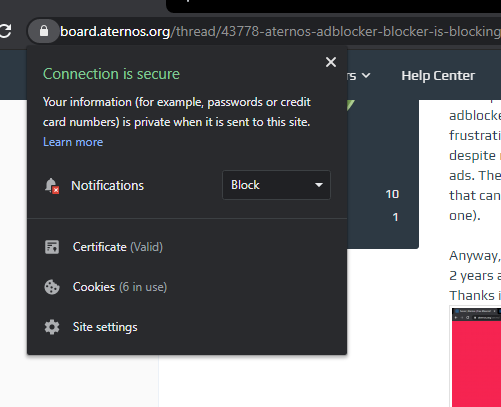The image size is (501, 407).
Task: Reload the page with refresh icon
Action: point(5,31)
